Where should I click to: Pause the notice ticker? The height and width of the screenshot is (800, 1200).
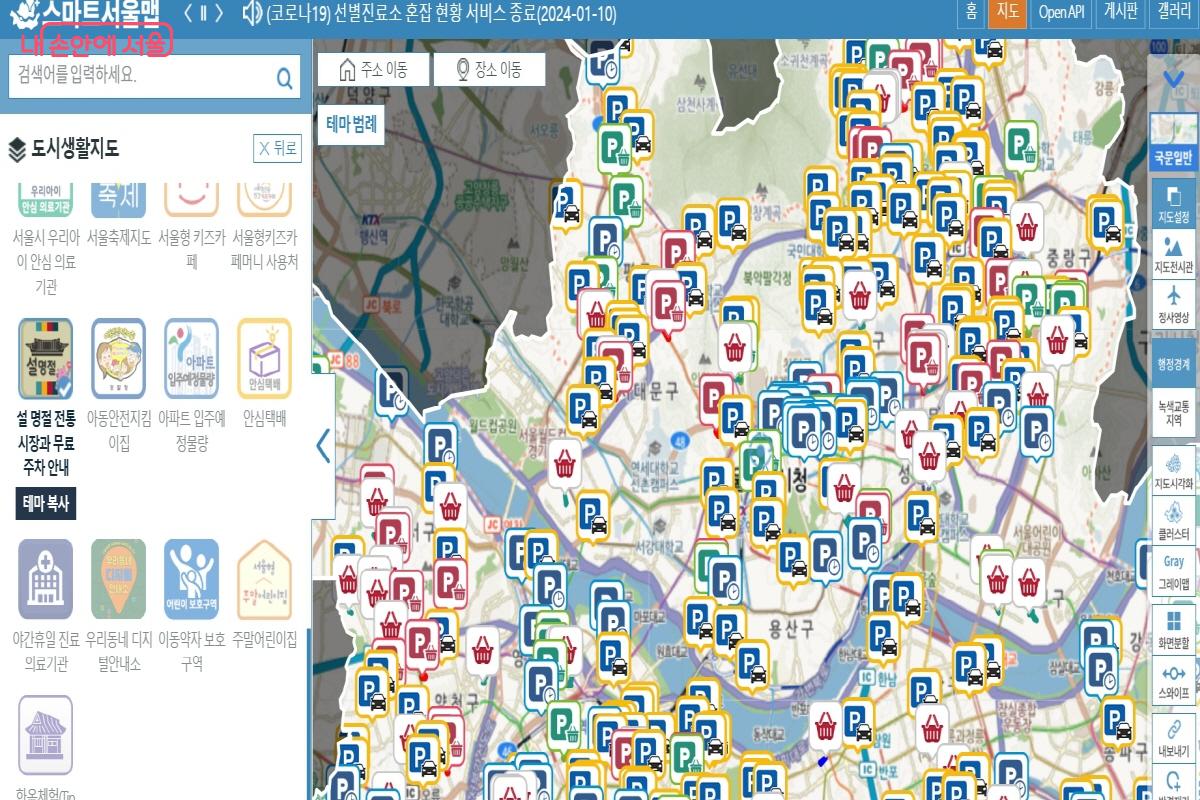click(203, 13)
